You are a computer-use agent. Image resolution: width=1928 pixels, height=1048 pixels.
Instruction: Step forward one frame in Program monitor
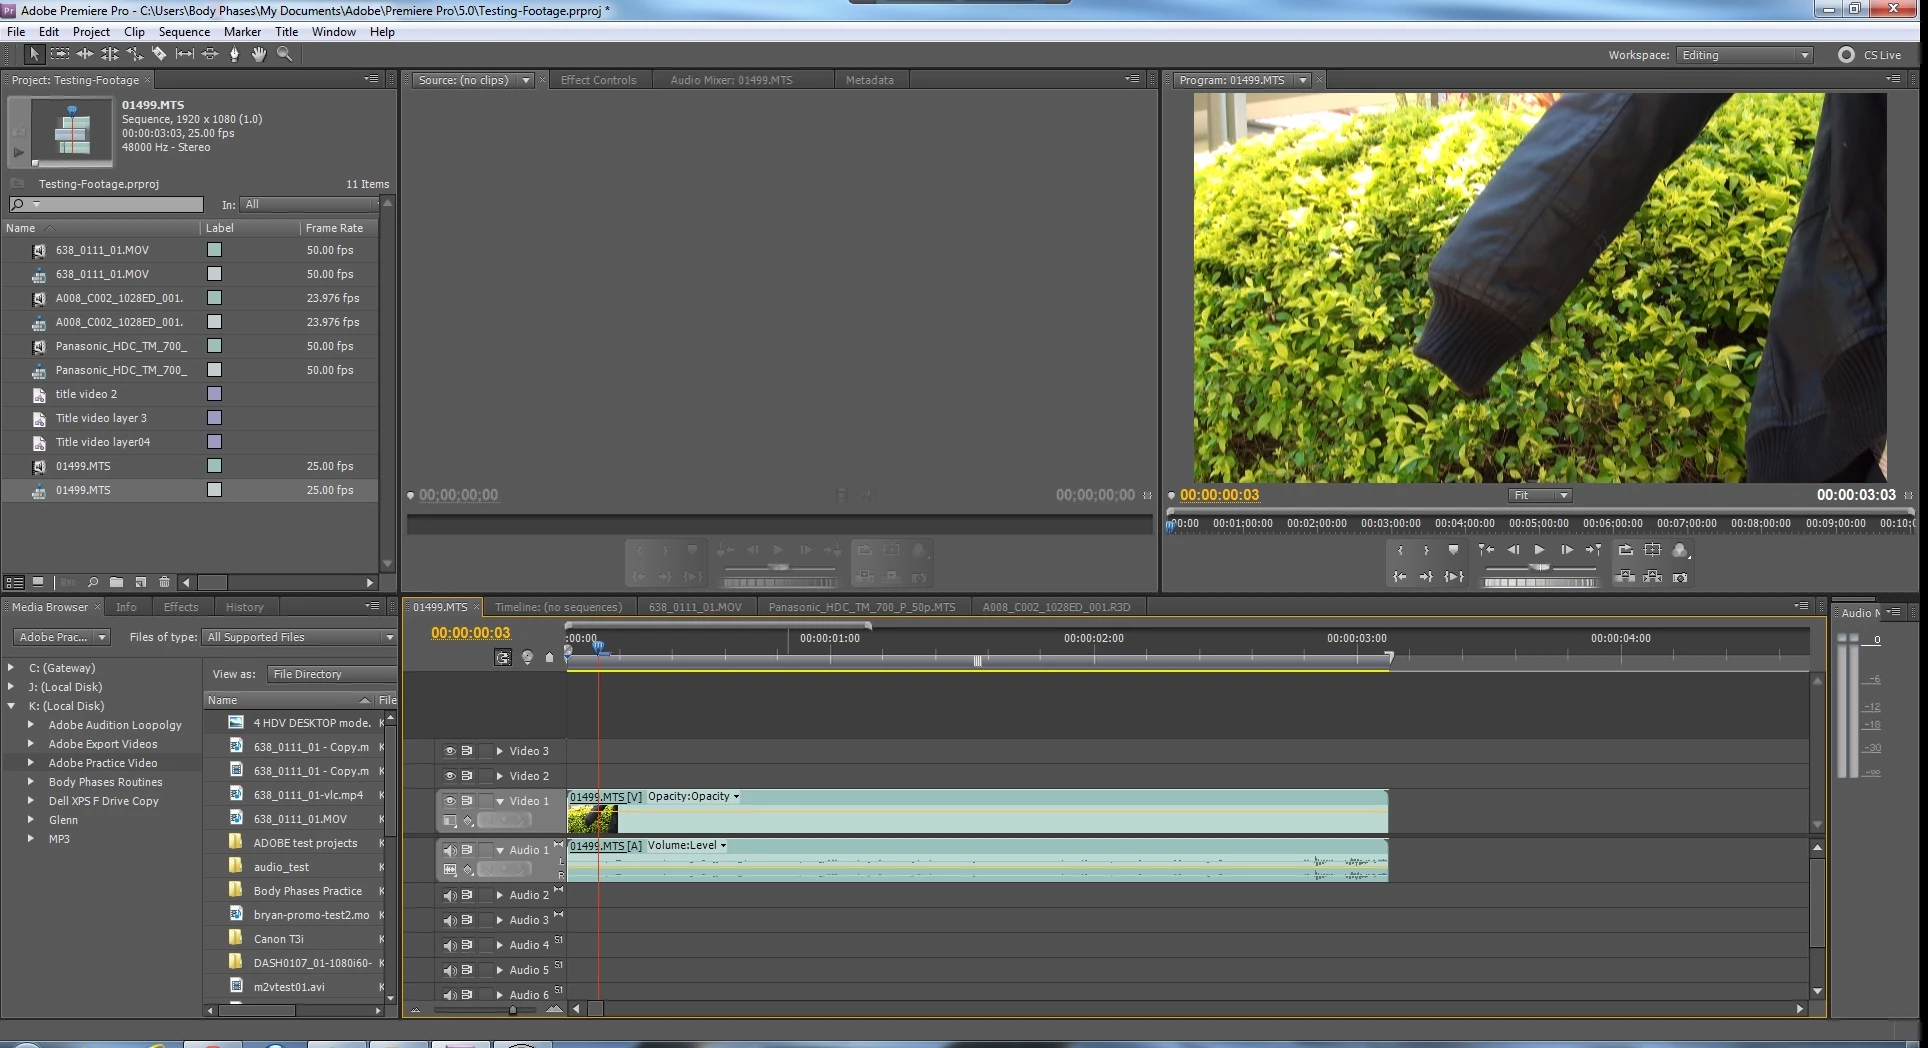[1566, 550]
